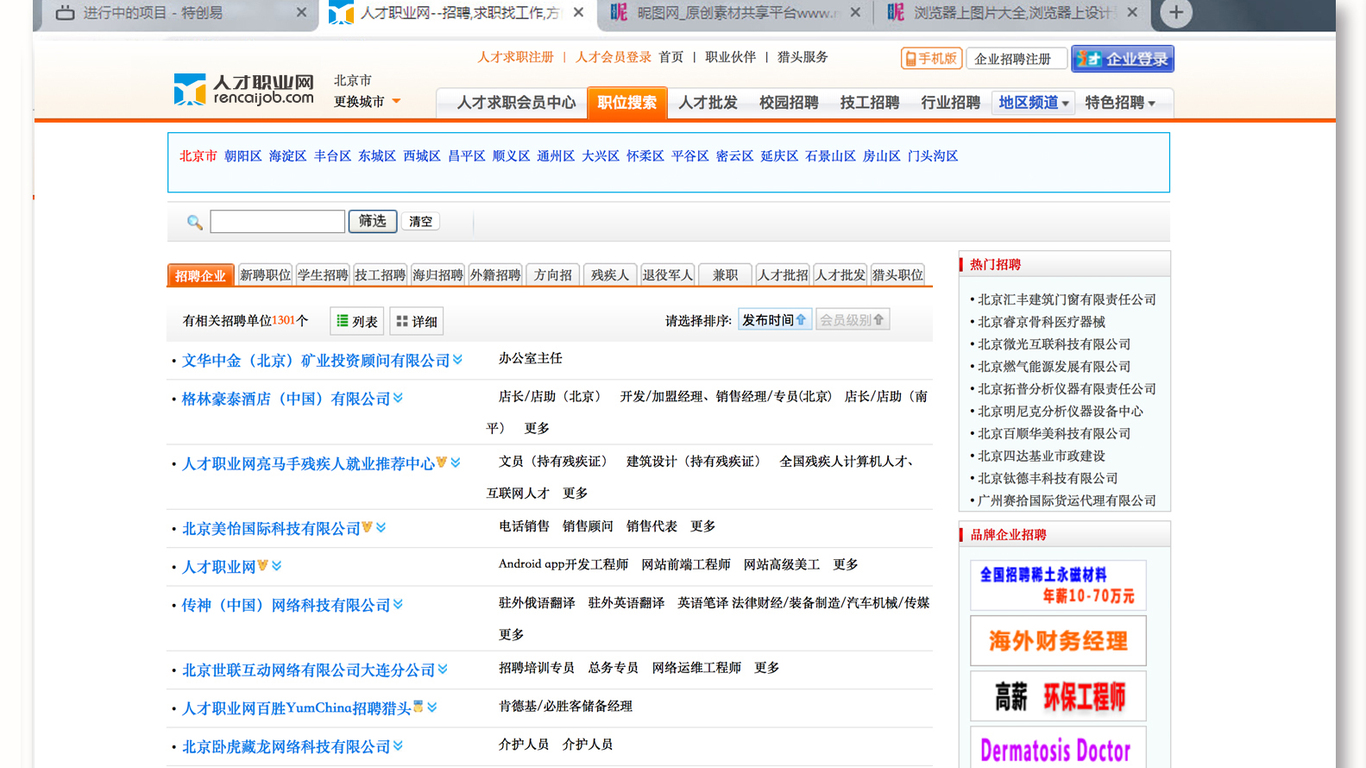
Task: Select the 招聘企业 tab
Action: [201, 275]
